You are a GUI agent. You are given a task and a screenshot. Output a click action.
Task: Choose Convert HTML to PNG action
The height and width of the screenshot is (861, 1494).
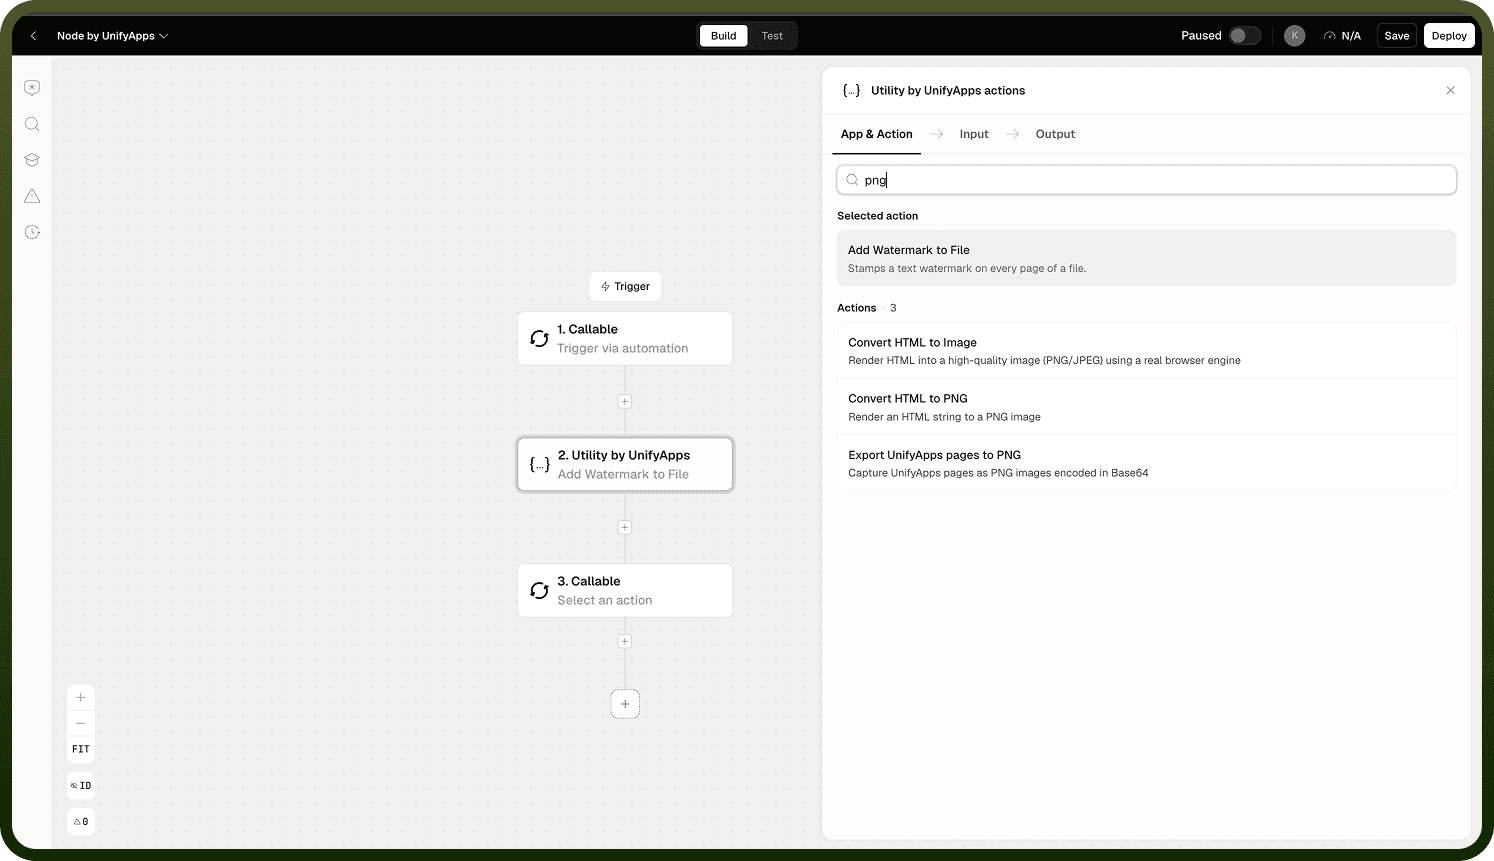pos(1146,407)
